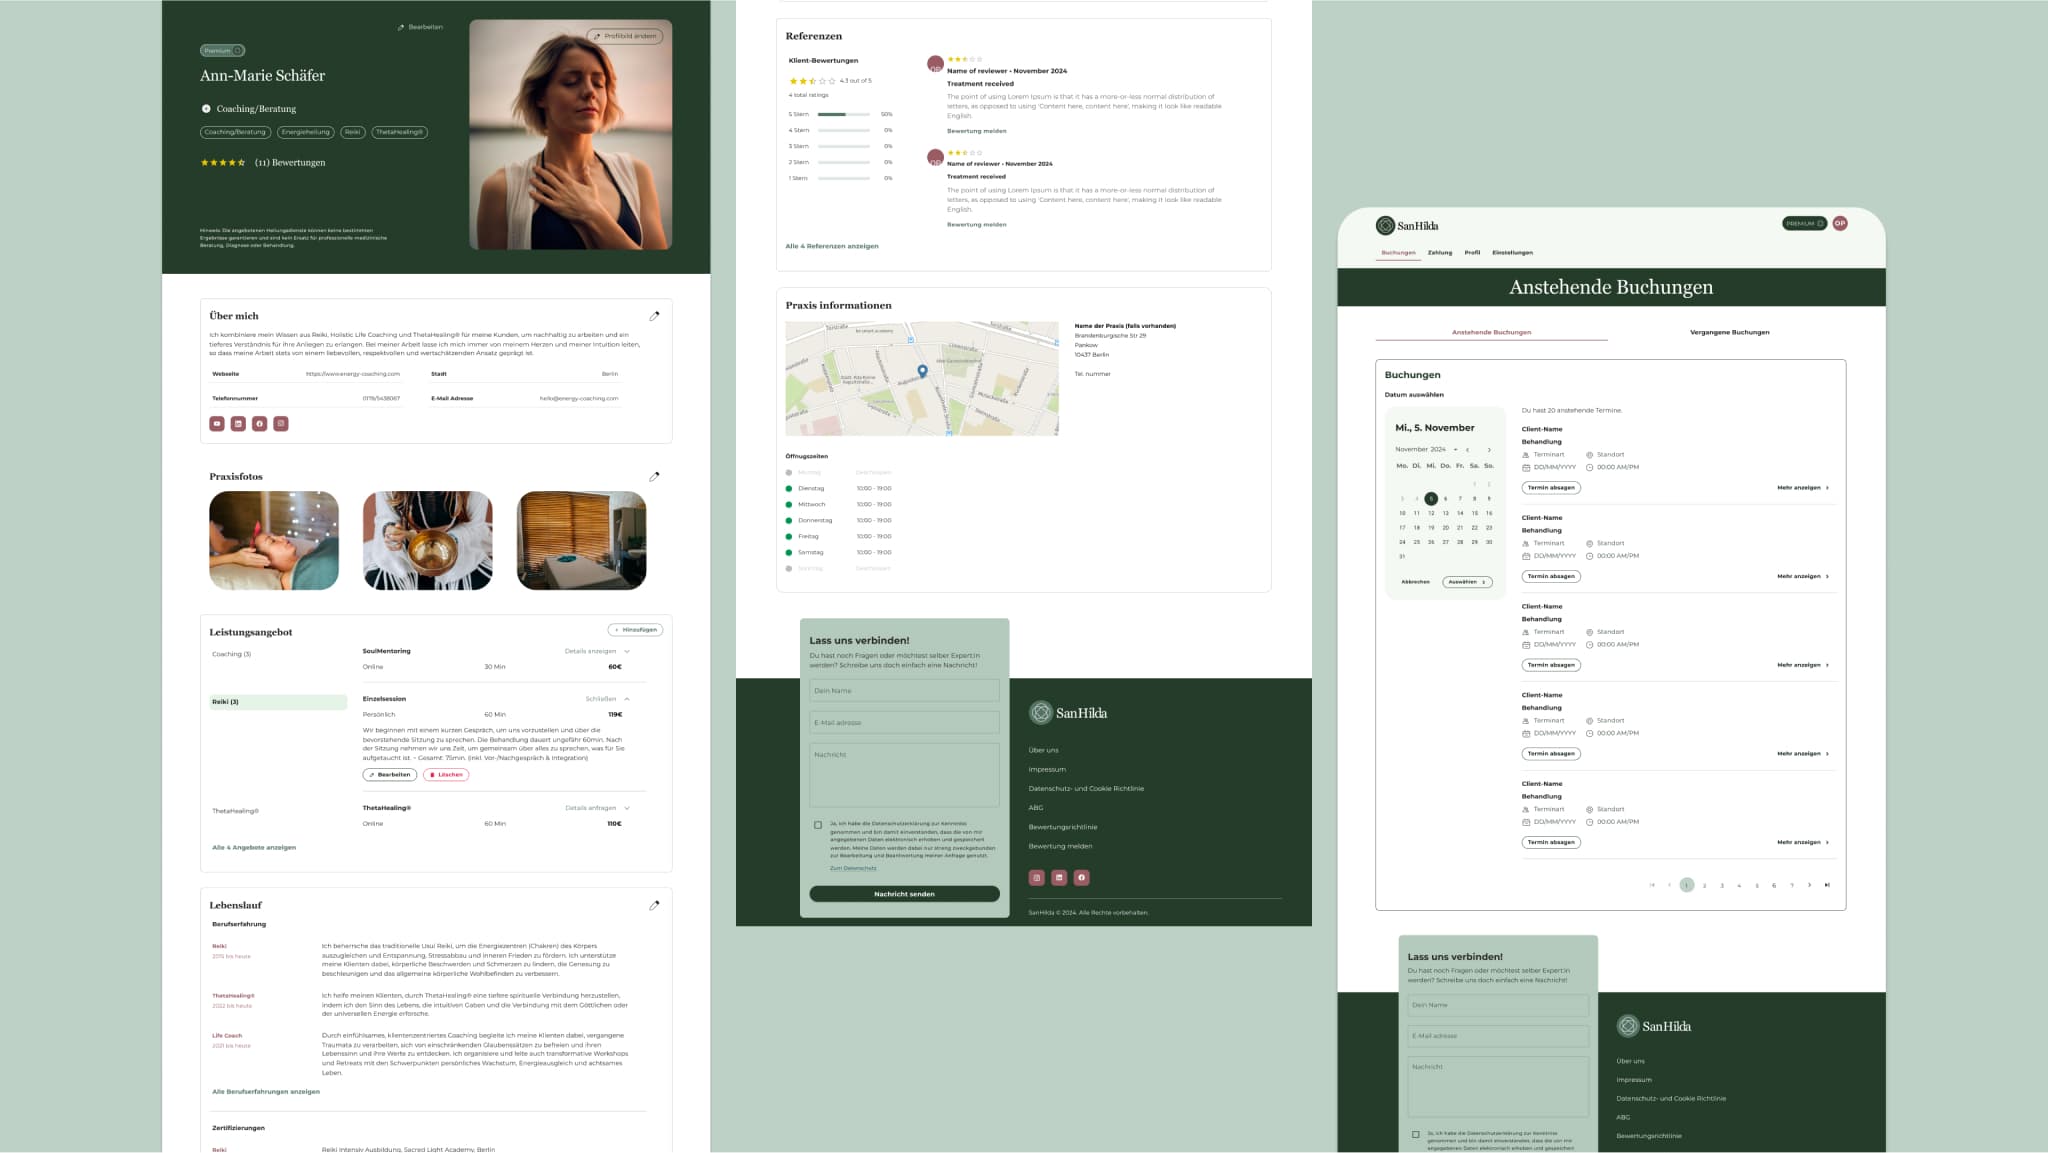The width and height of the screenshot is (2048, 1153).
Task: Open the LinkedIn icon under Über mich
Action: 238,424
